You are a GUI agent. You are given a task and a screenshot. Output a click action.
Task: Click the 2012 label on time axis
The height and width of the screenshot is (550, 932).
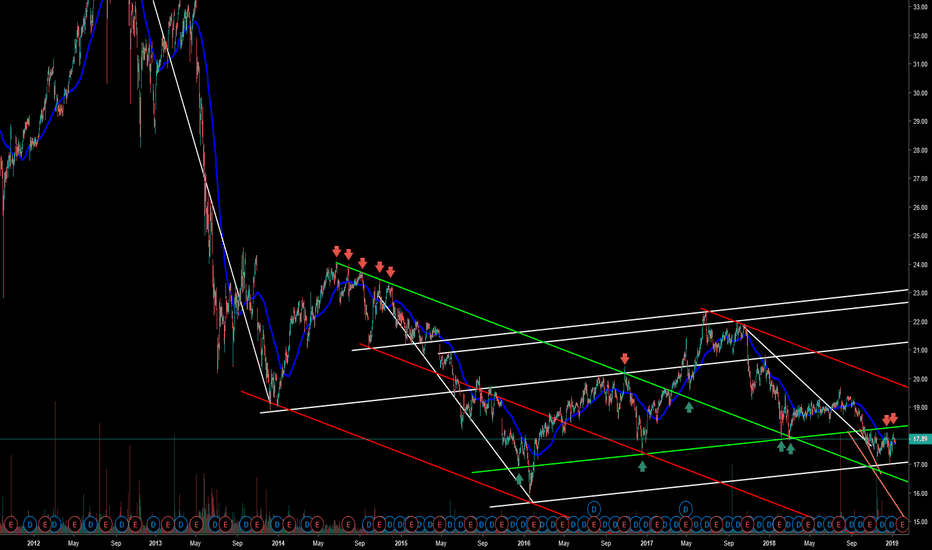coord(33,543)
